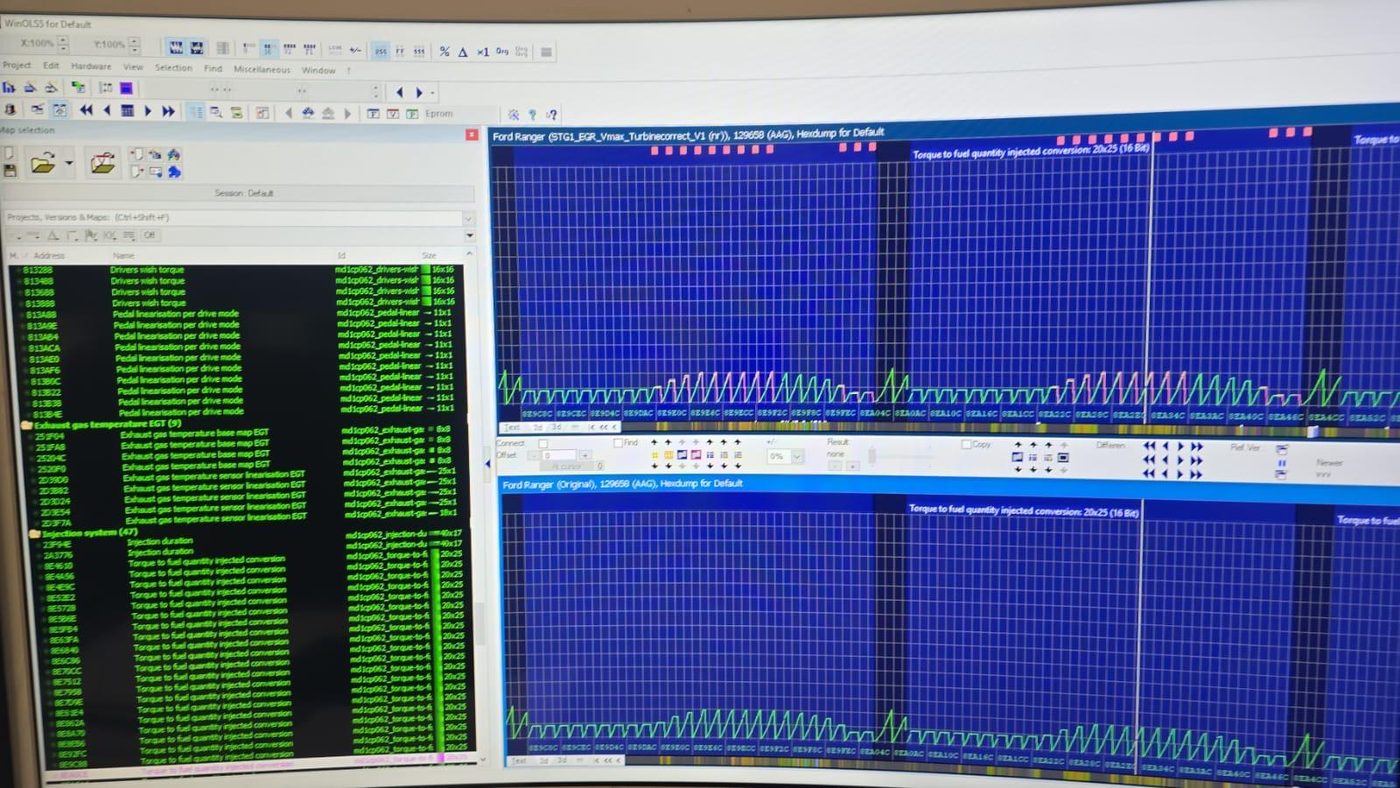Open the Hardware menu
The height and width of the screenshot is (788, 1400).
tap(91, 67)
